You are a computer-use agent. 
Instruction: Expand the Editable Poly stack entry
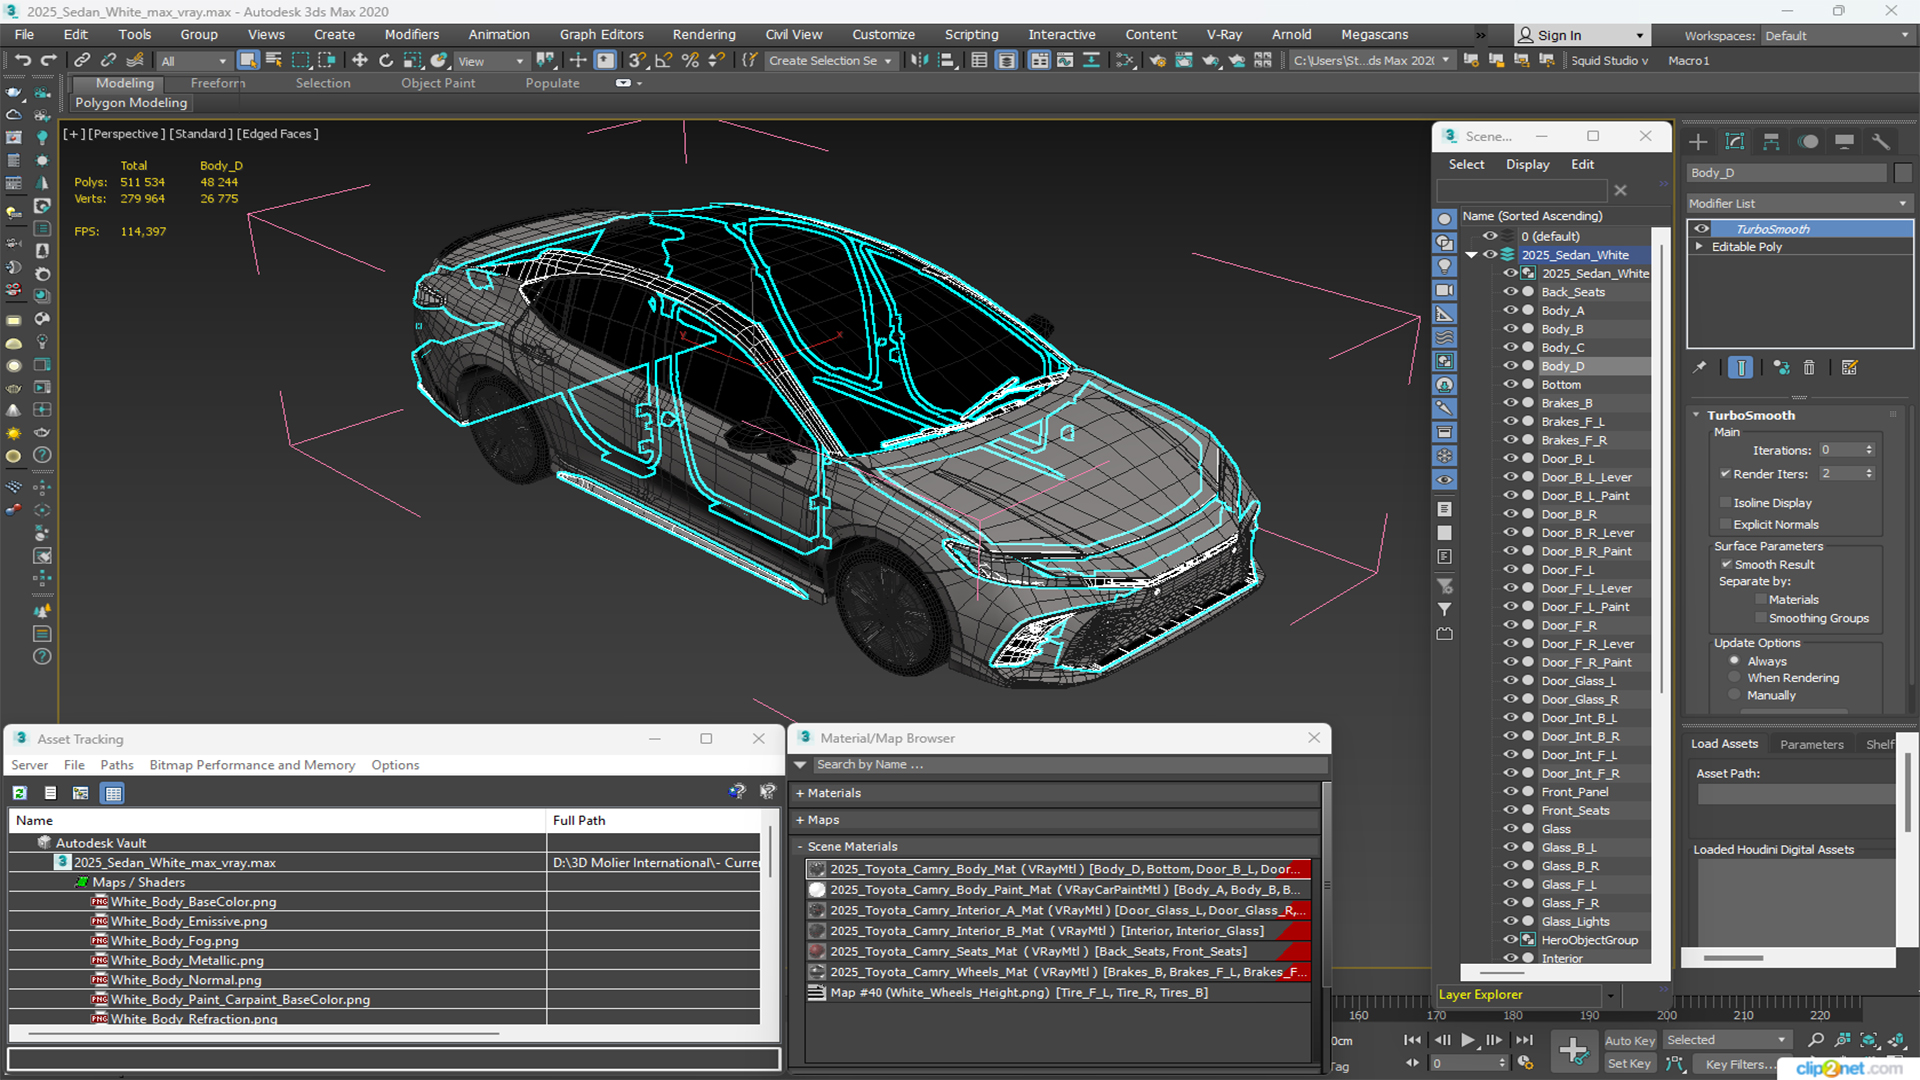click(x=1699, y=246)
